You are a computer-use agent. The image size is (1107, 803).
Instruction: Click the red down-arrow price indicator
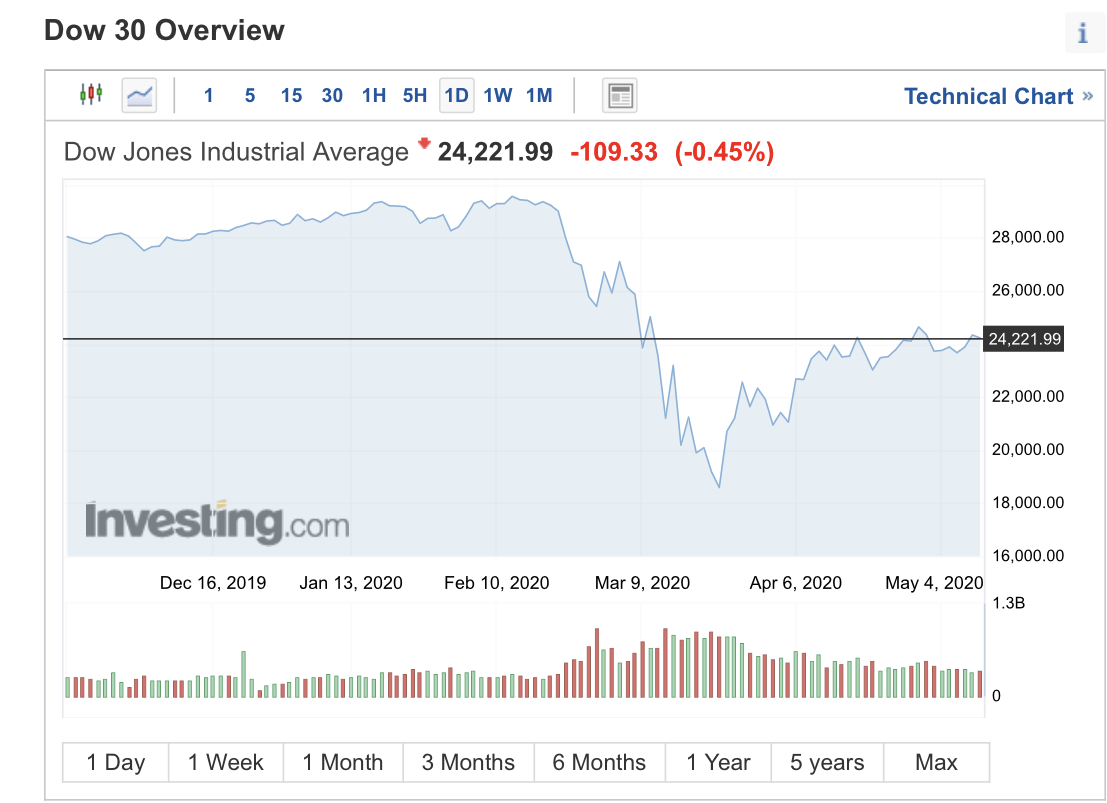pos(424,145)
